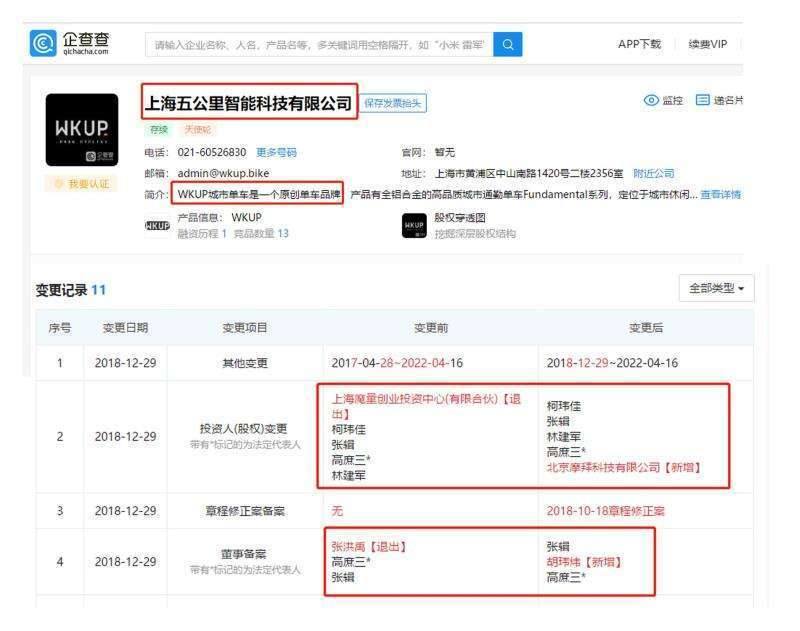Click 章程修正案备案 in row 3
Image resolution: width=800 pixels, height=631 pixels.
tap(245, 511)
